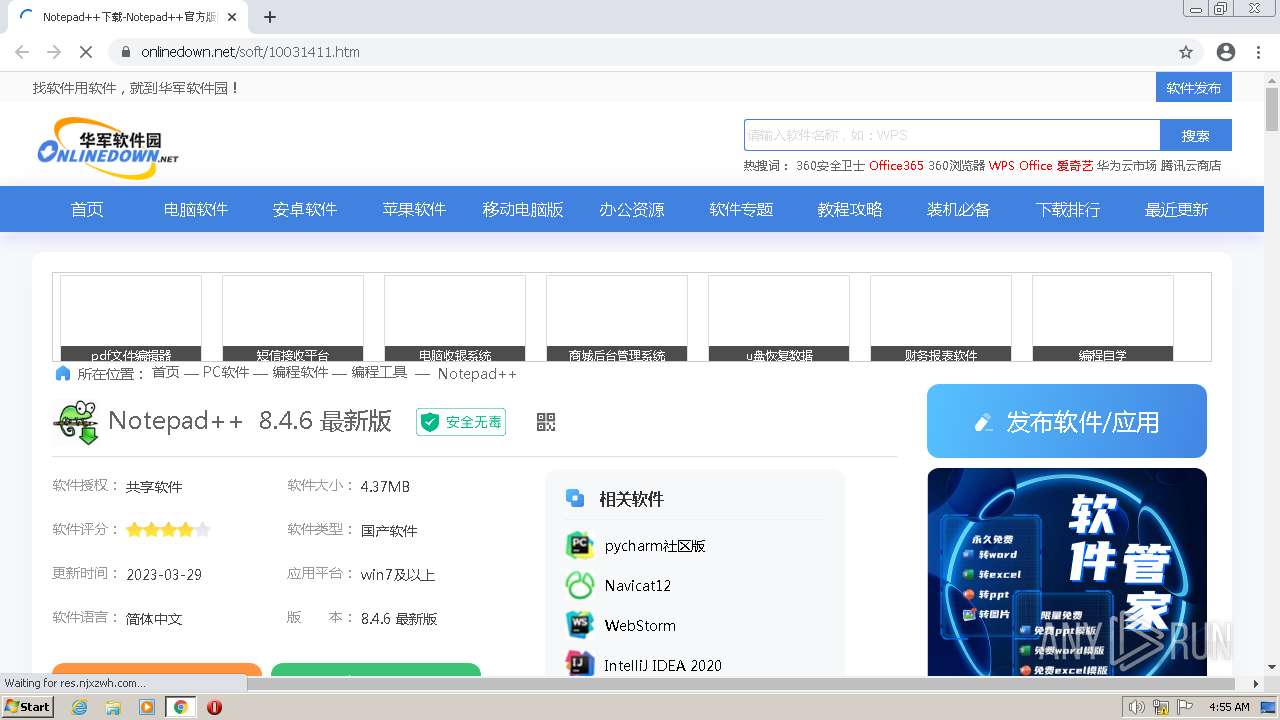
Task: Click the Notepad++ chameleon app icon
Action: tap(76, 422)
